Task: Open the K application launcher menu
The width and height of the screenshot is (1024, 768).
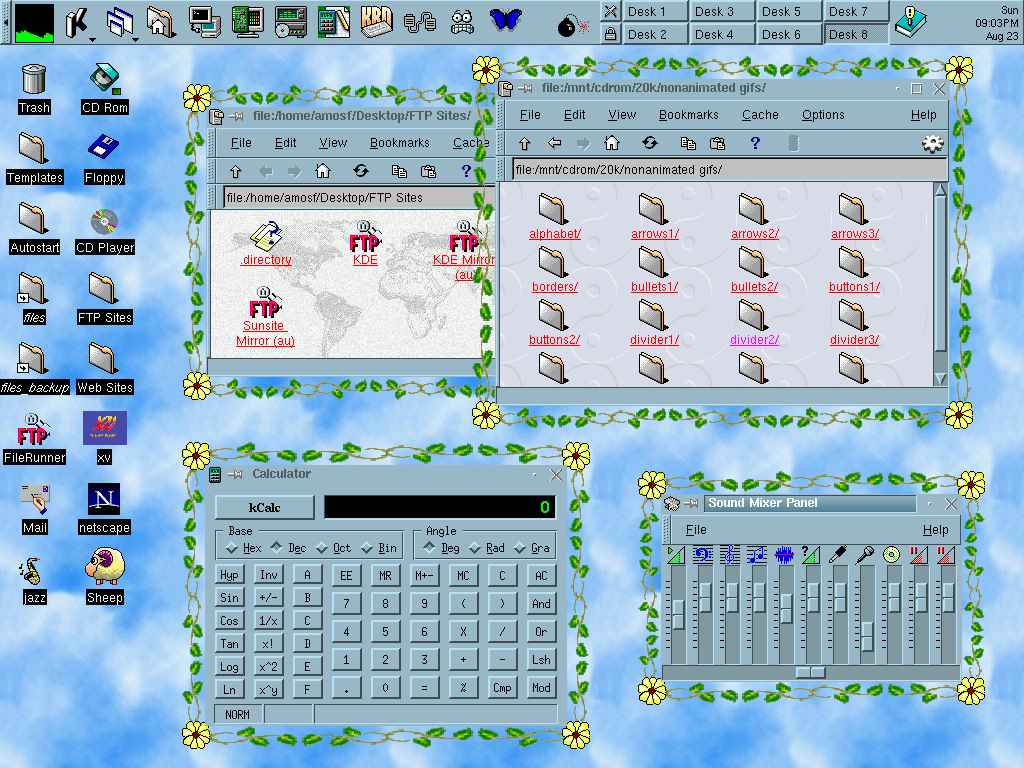Action: 78,21
